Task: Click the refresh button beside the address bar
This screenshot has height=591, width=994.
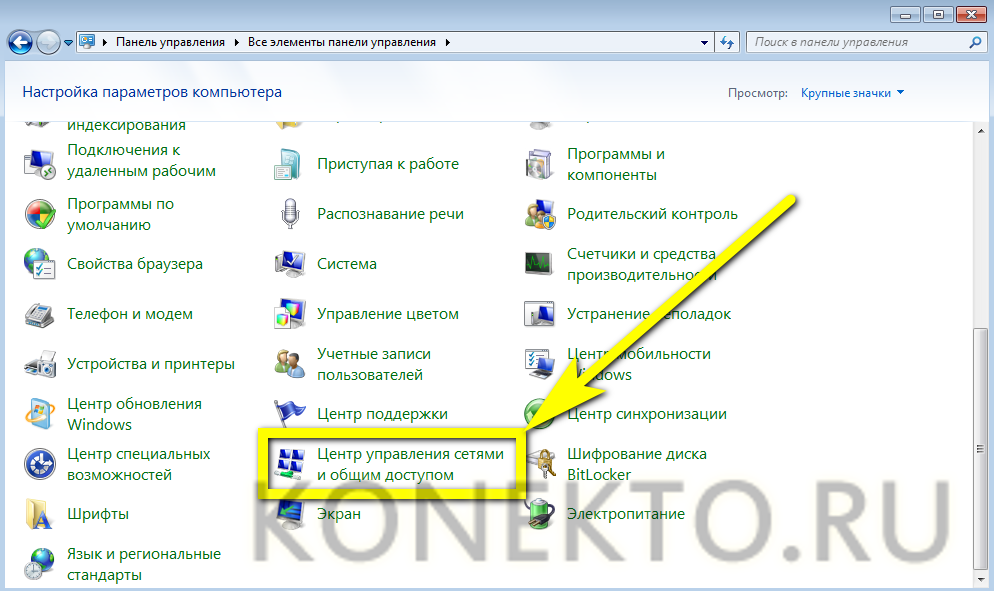Action: coord(727,43)
